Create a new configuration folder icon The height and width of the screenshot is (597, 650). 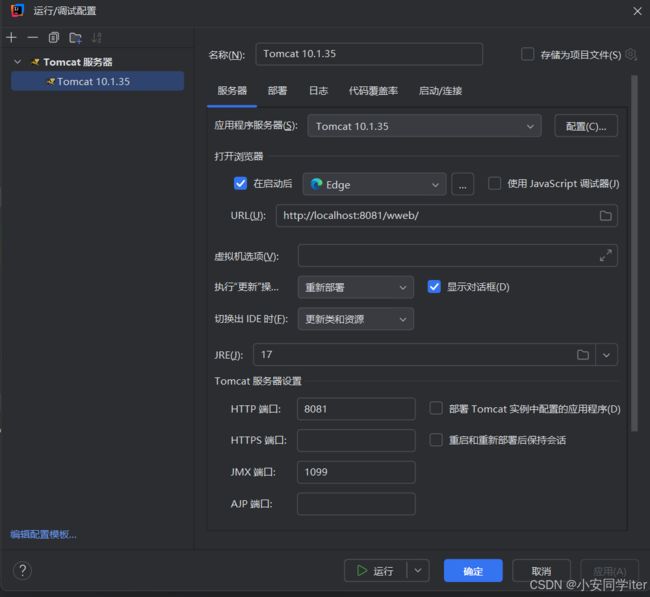75,38
